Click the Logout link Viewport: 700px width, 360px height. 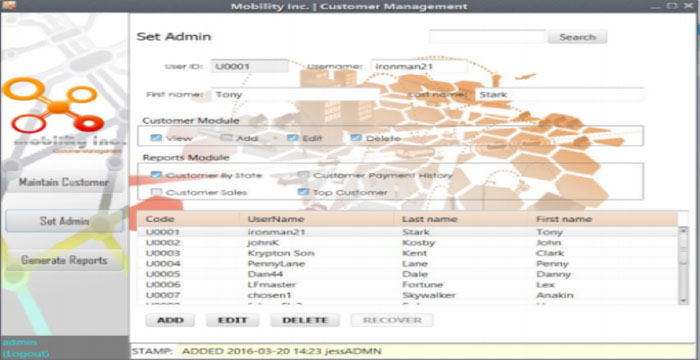pyautogui.click(x=25, y=354)
